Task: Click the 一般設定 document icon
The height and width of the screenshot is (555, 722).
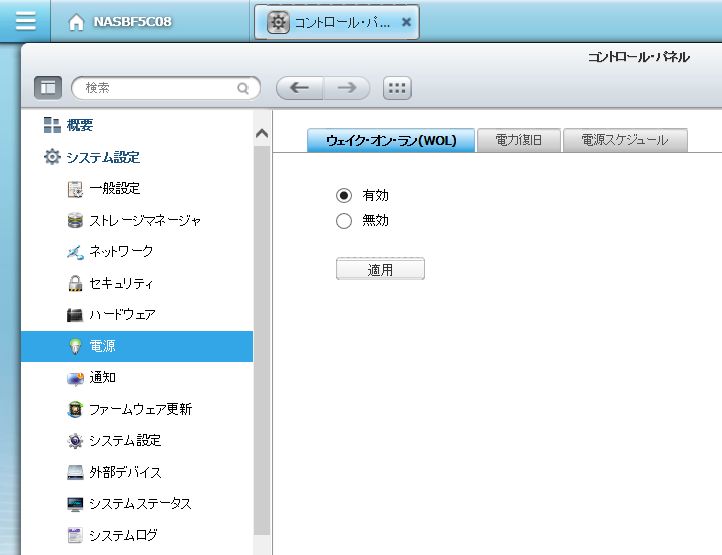Action: click(75, 189)
